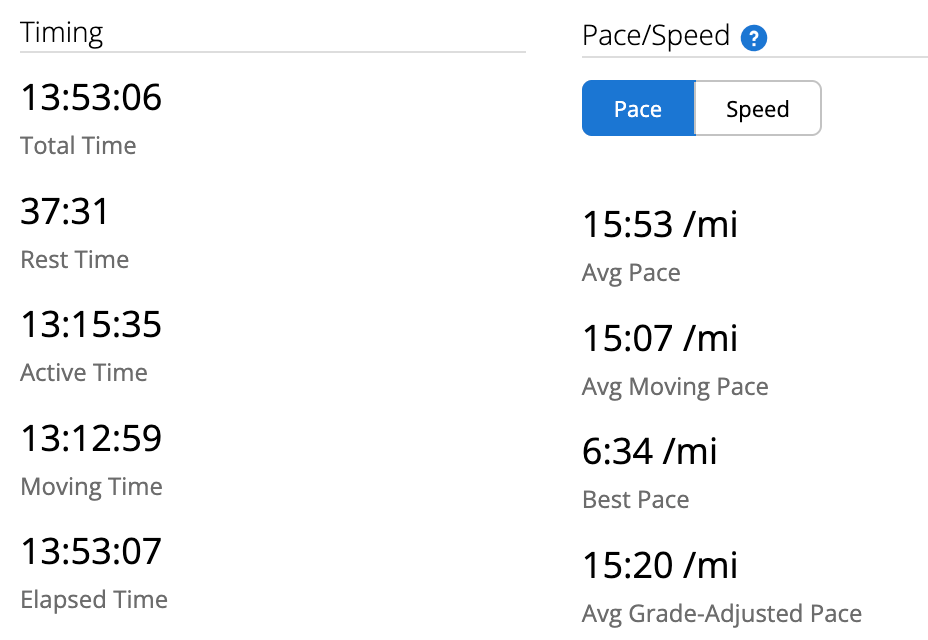Click the Total Time label

pyautogui.click(x=78, y=146)
